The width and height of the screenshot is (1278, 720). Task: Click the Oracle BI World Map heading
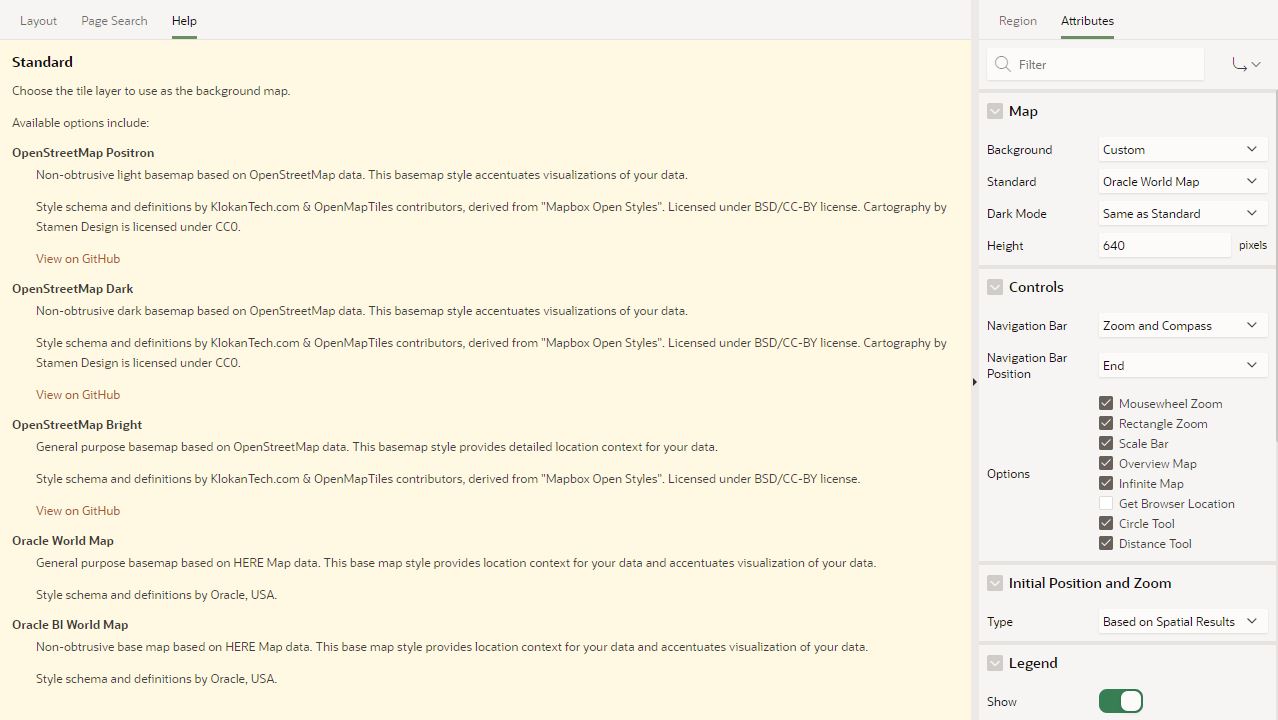point(70,625)
